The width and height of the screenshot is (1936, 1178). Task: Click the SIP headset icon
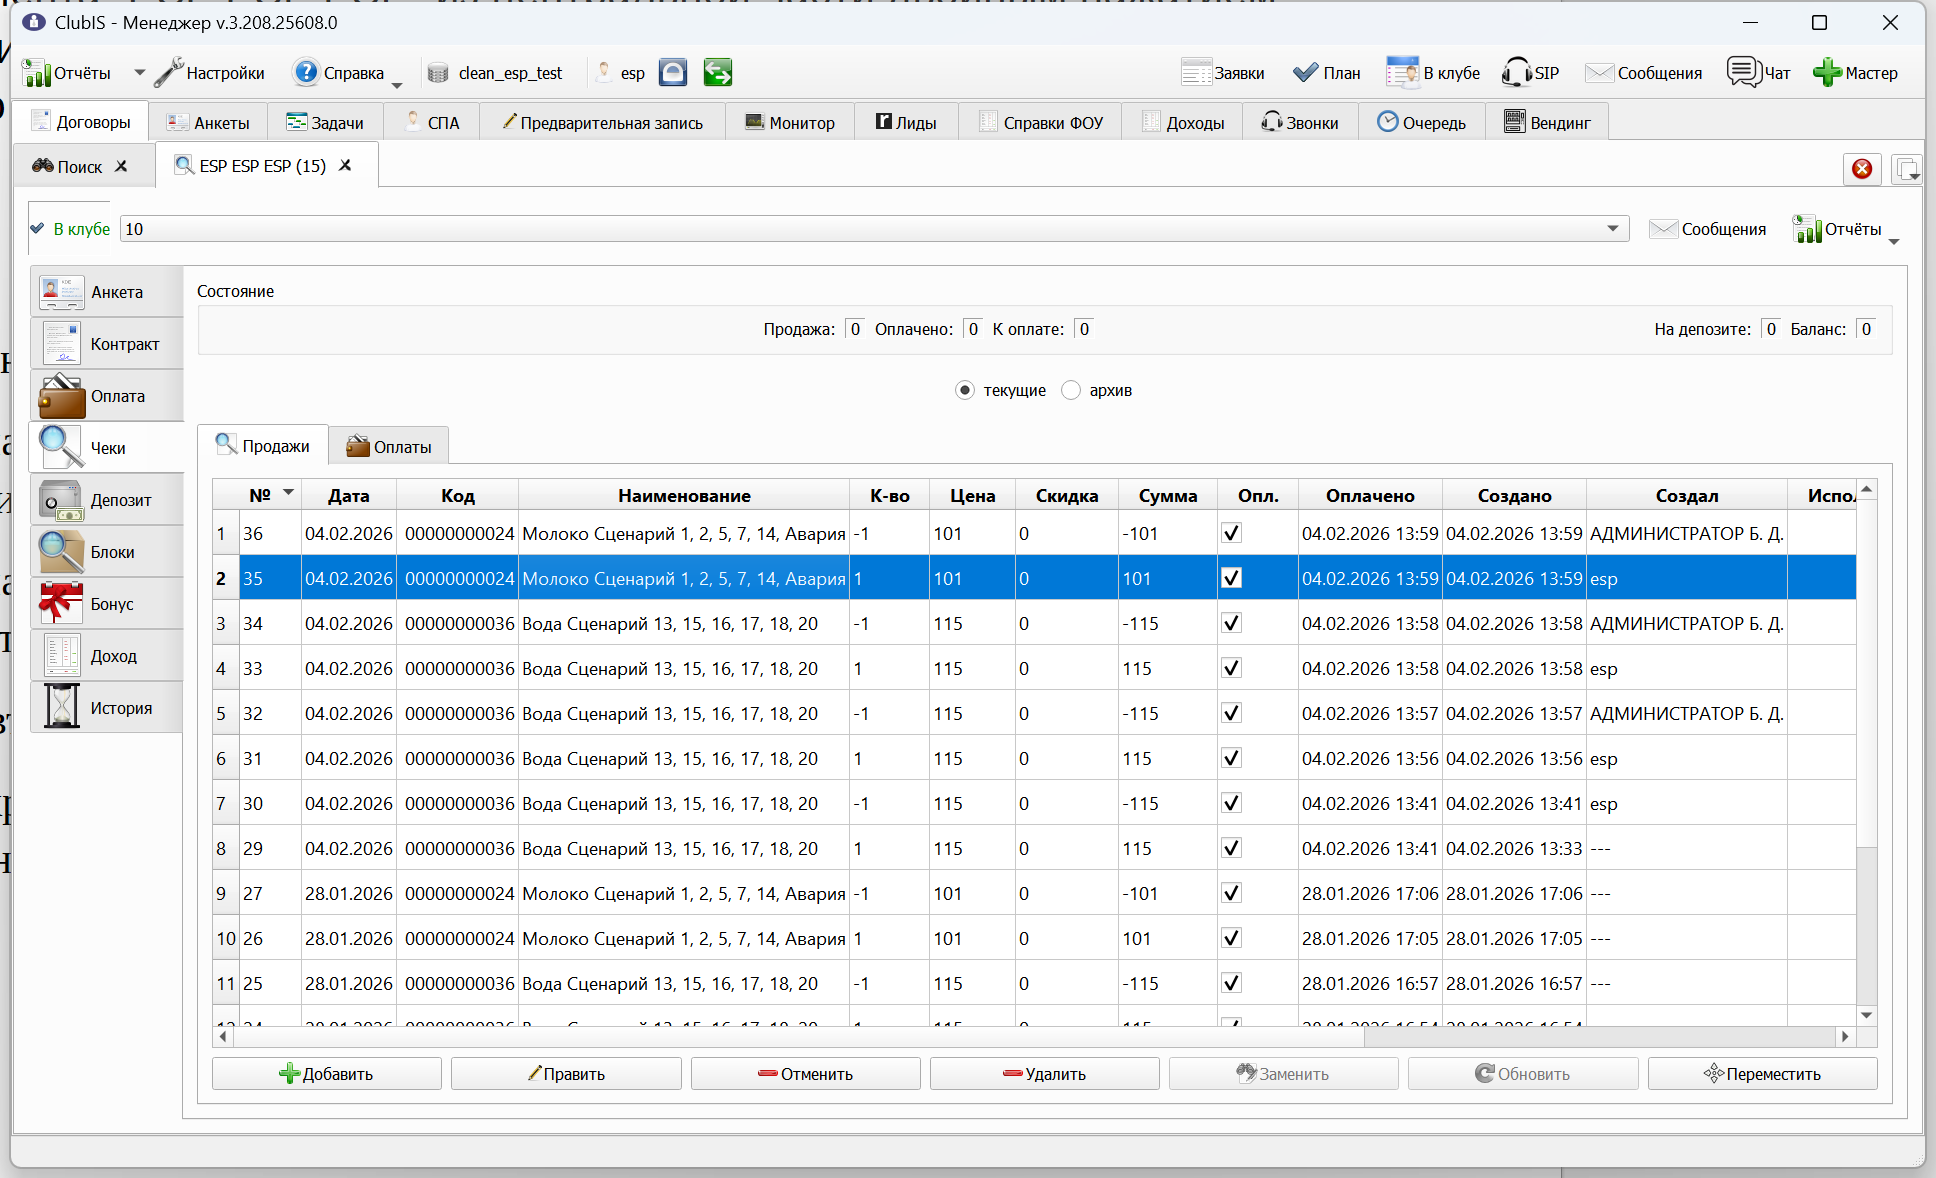pos(1516,73)
